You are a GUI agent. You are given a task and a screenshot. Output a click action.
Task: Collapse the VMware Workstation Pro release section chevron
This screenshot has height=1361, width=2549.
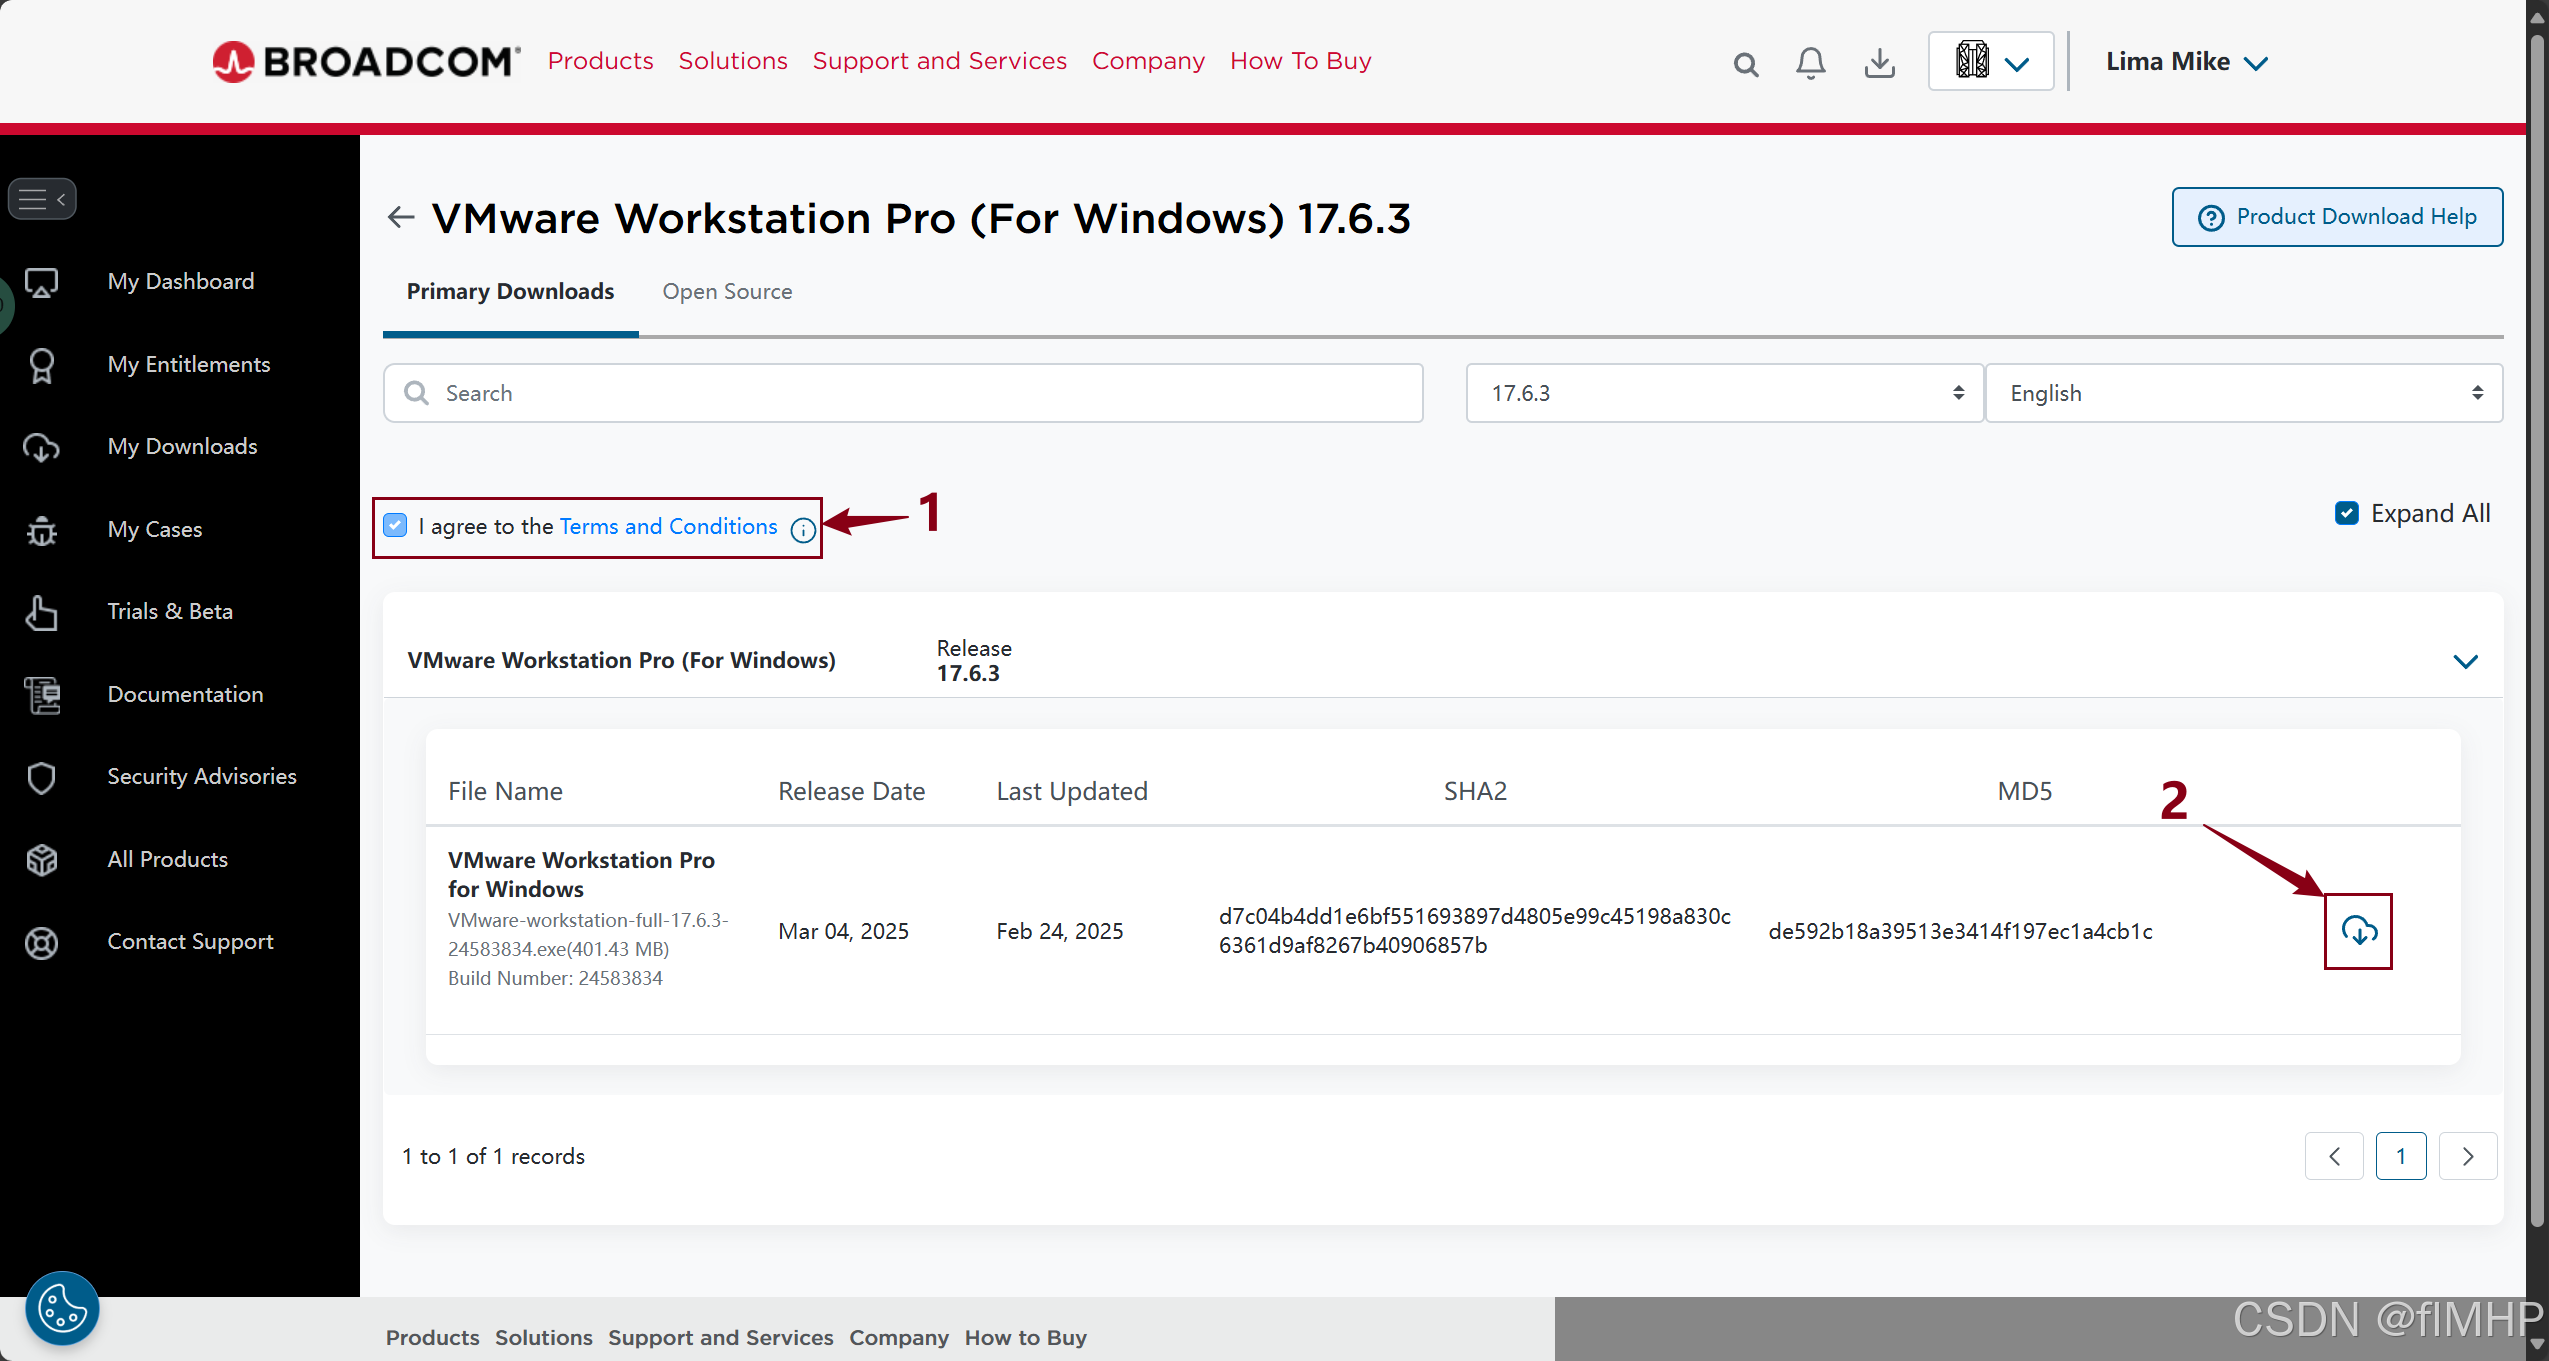click(2465, 661)
